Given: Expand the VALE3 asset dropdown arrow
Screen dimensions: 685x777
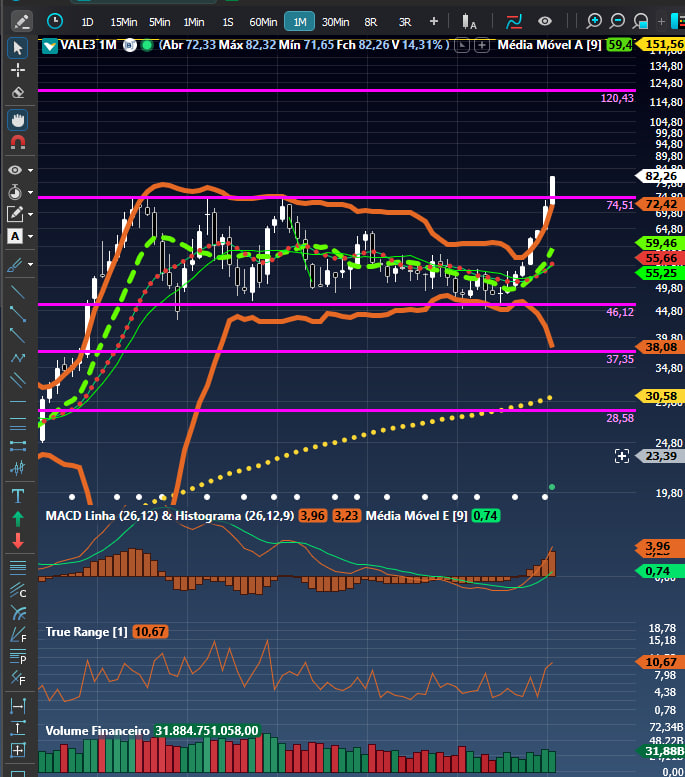Looking at the screenshot, I should point(50,47).
